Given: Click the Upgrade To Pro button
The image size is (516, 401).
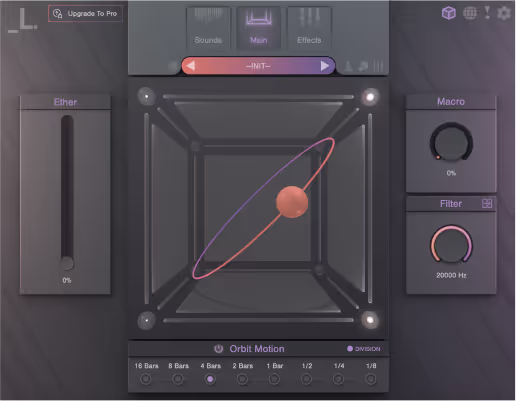Looking at the screenshot, I should click(85, 14).
